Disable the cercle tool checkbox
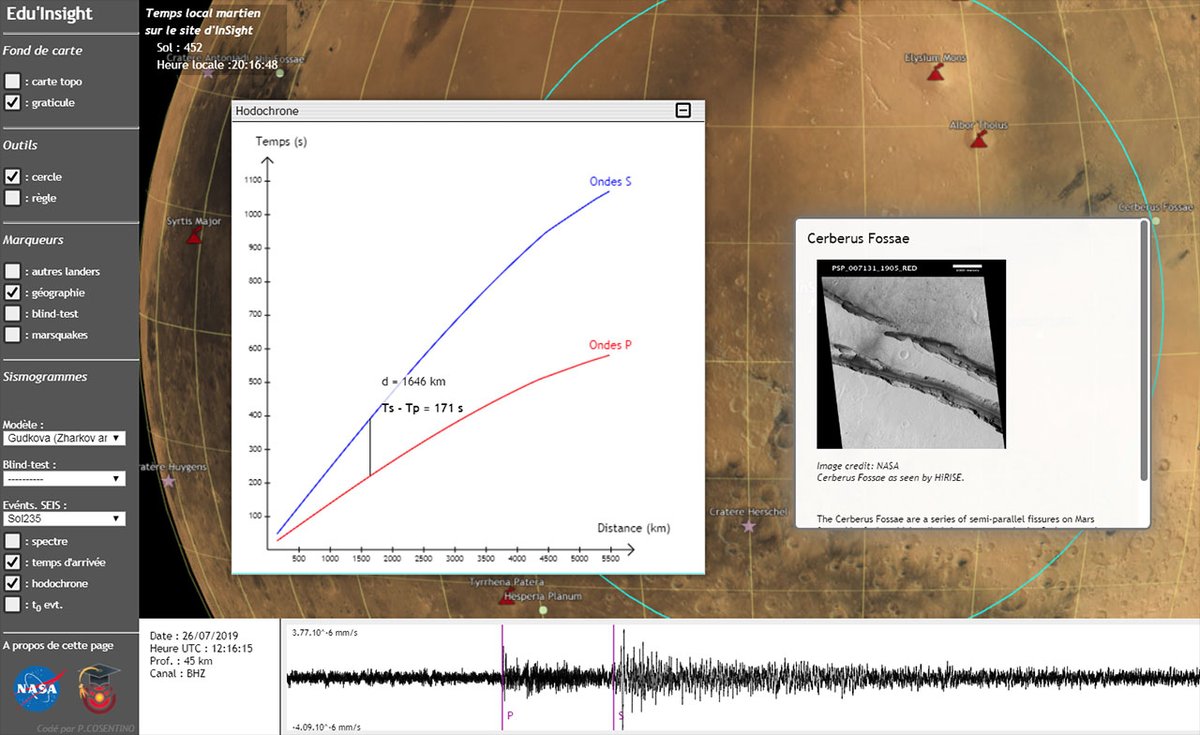This screenshot has width=1200, height=735. coord(12,176)
